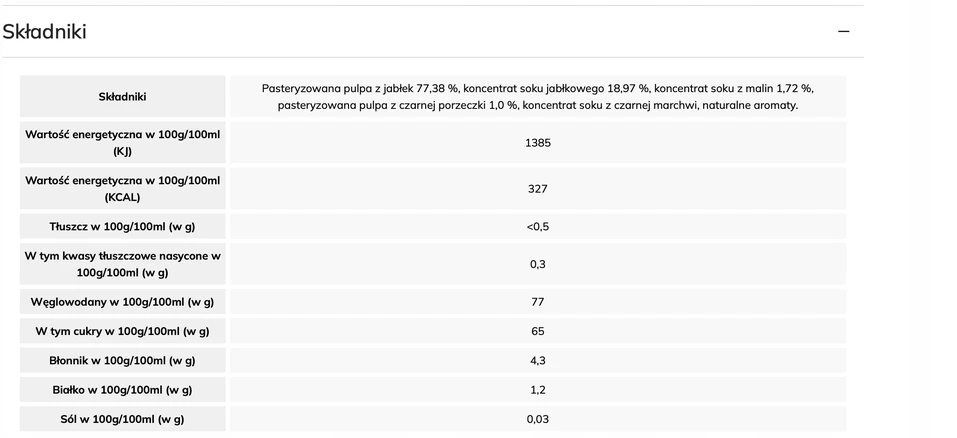Click the <0,5 fat value
Image resolution: width=957 pixels, height=438 pixels.
coord(538,226)
